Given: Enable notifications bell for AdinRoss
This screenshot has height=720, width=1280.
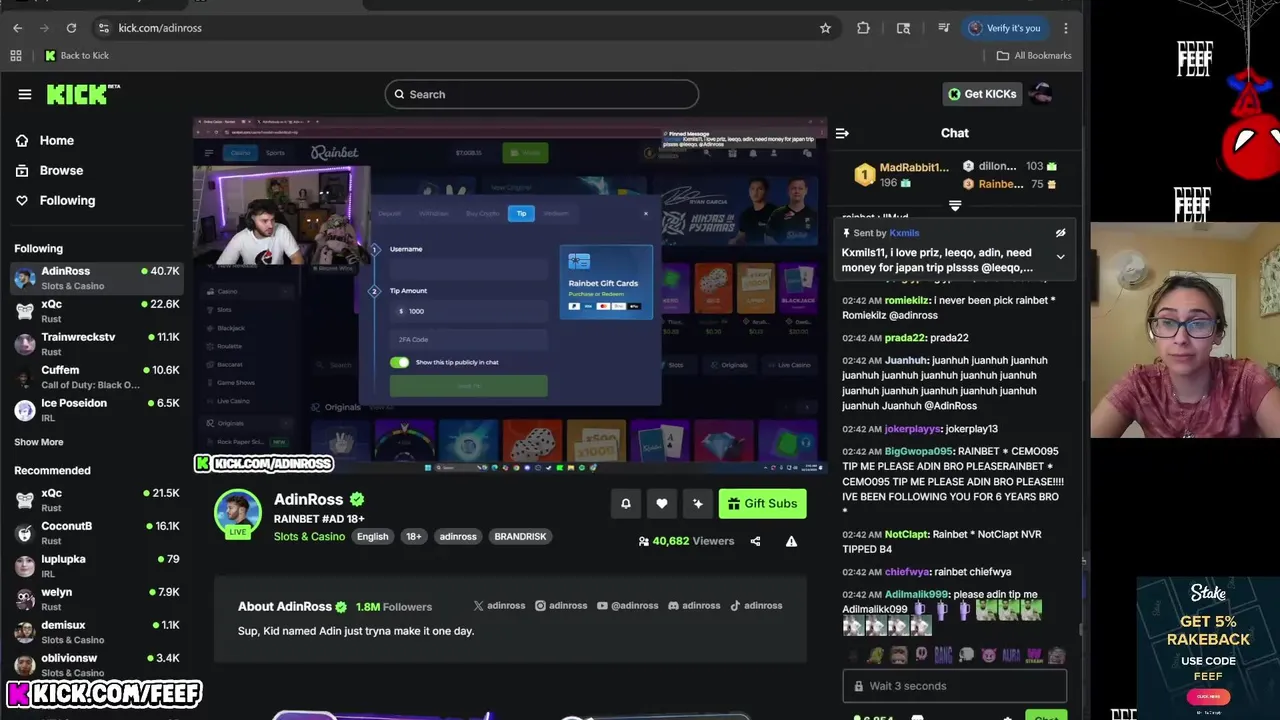Looking at the screenshot, I should pyautogui.click(x=626, y=503).
